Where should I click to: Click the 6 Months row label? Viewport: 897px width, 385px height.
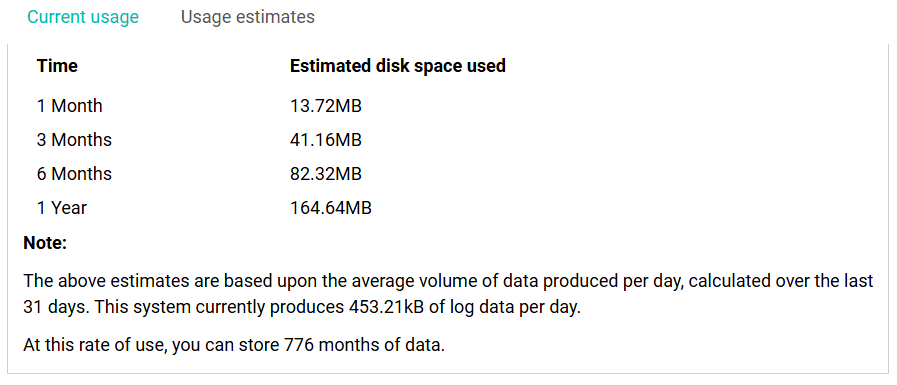(x=74, y=173)
